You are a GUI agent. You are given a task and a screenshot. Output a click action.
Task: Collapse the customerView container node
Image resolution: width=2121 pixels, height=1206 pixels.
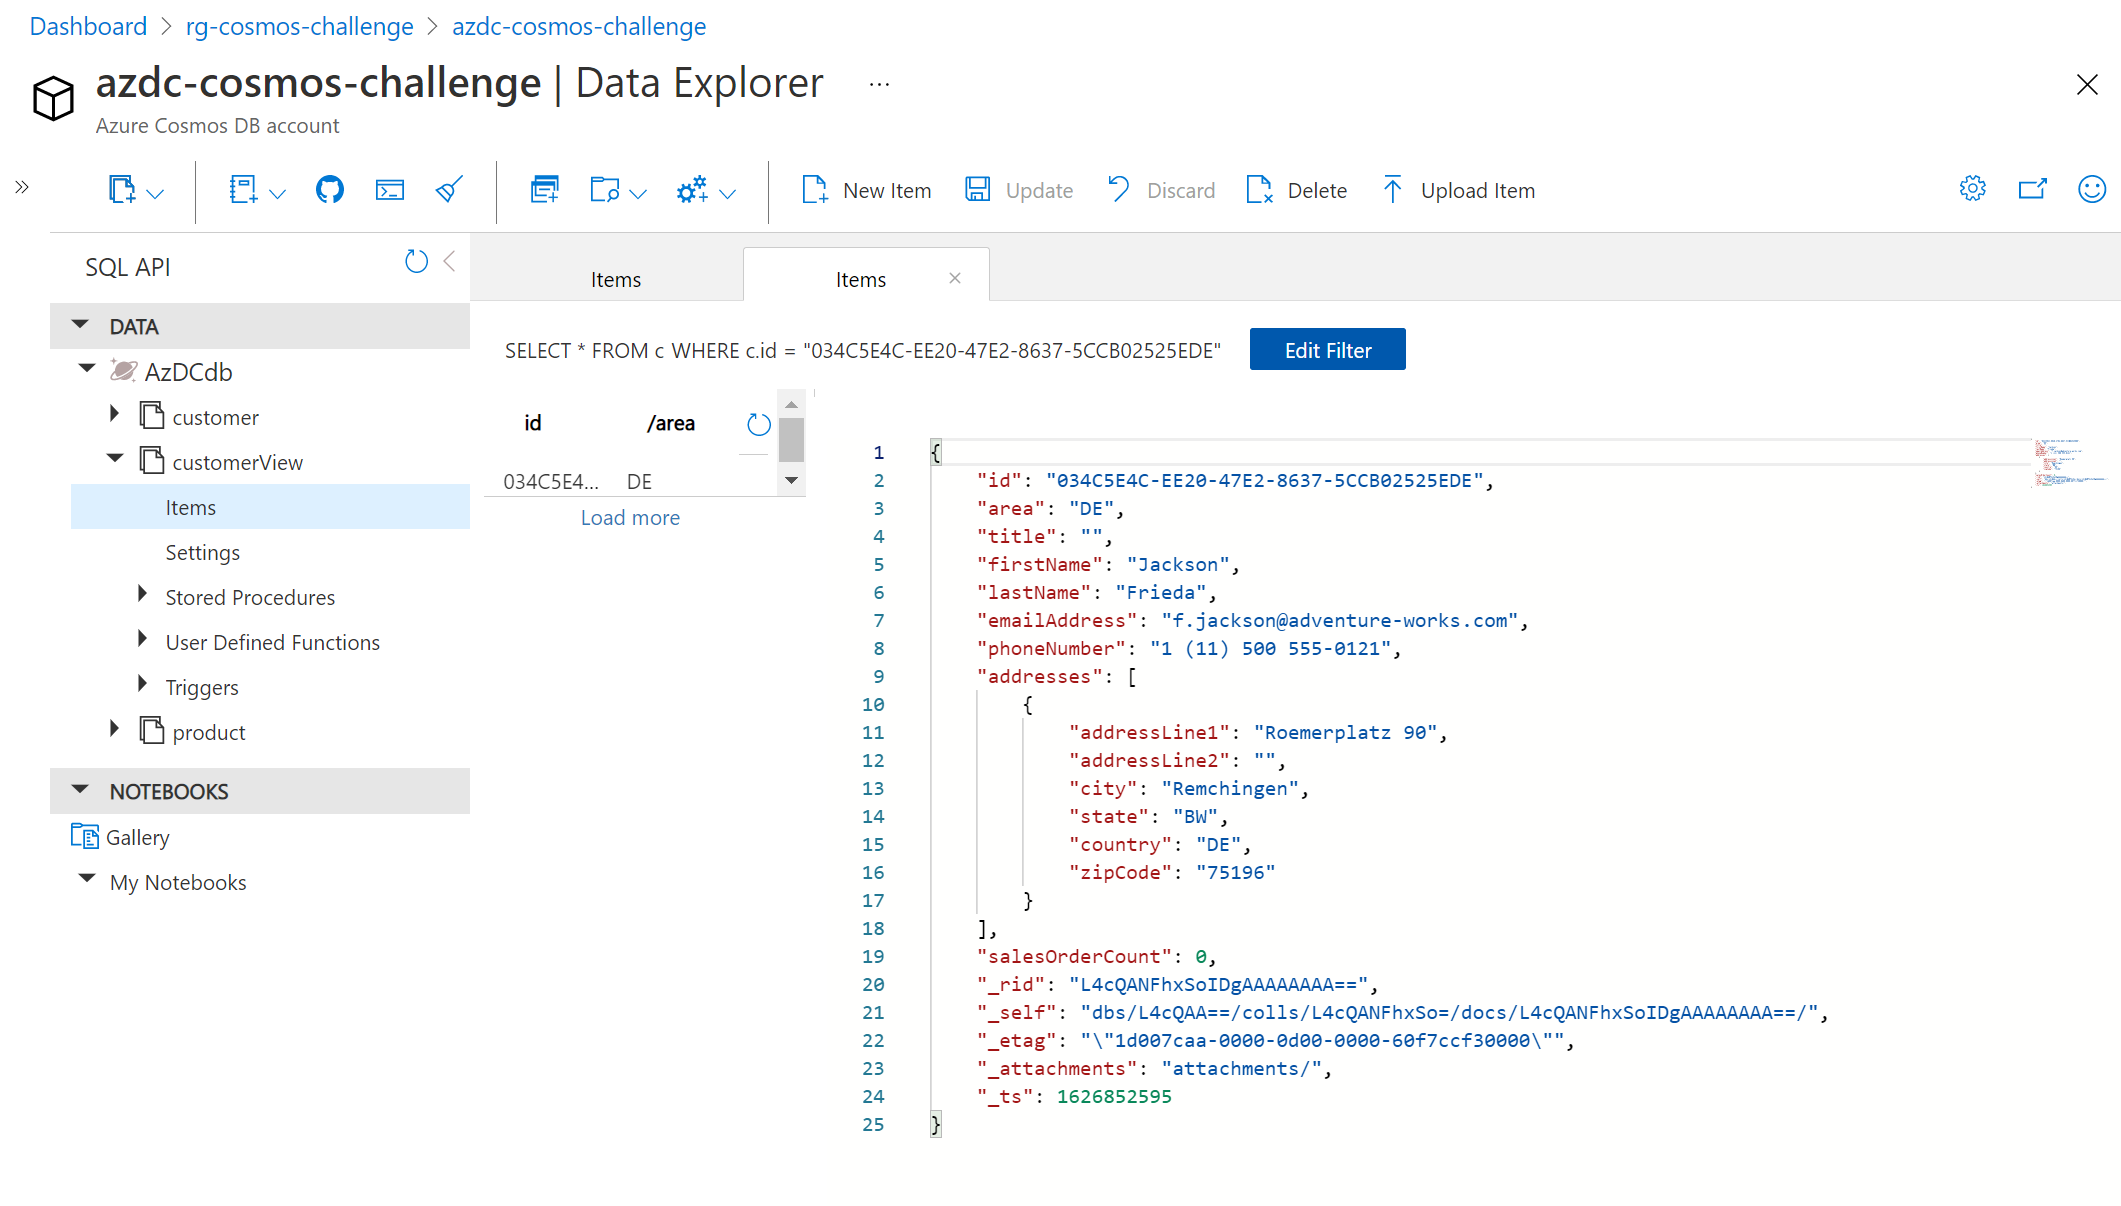[x=115, y=459]
